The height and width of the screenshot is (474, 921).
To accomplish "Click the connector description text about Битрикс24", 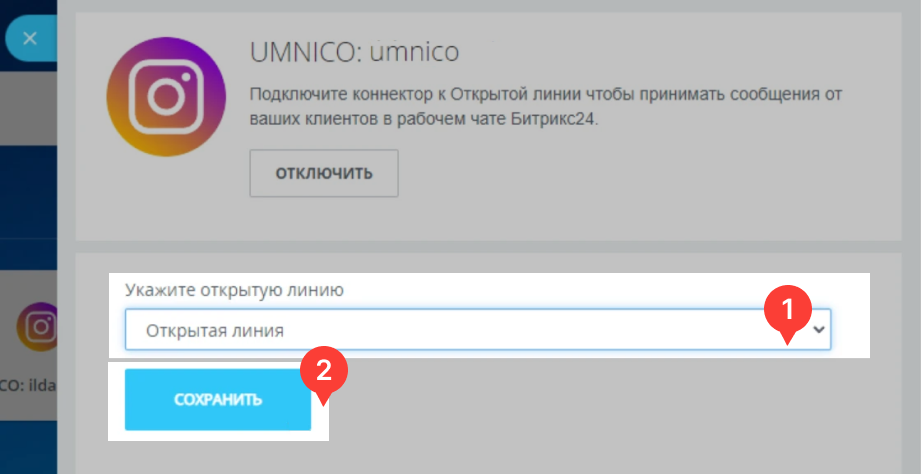I will coord(546,106).
